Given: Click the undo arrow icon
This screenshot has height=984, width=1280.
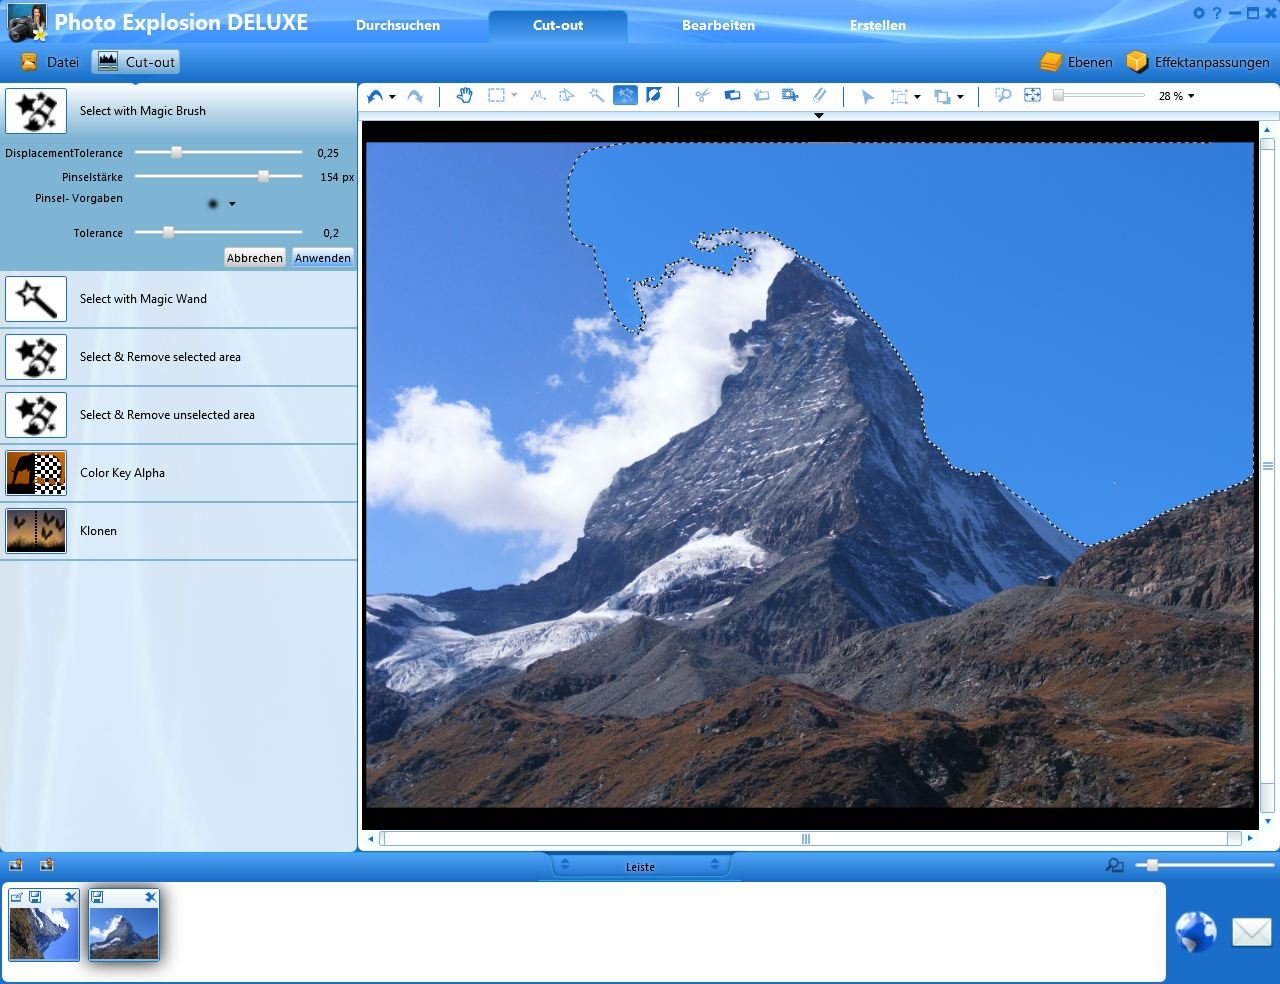Looking at the screenshot, I should click(375, 96).
